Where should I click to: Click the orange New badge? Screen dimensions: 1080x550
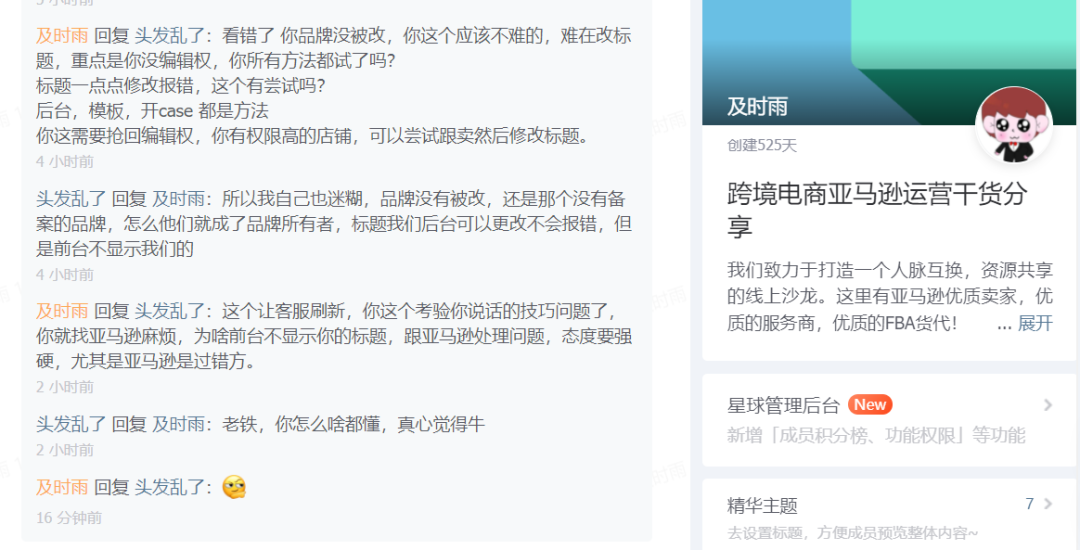point(870,405)
